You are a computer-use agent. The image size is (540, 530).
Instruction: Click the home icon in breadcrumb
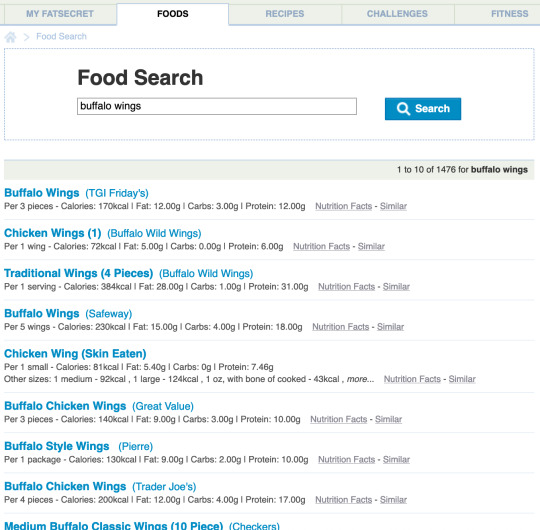[10, 37]
